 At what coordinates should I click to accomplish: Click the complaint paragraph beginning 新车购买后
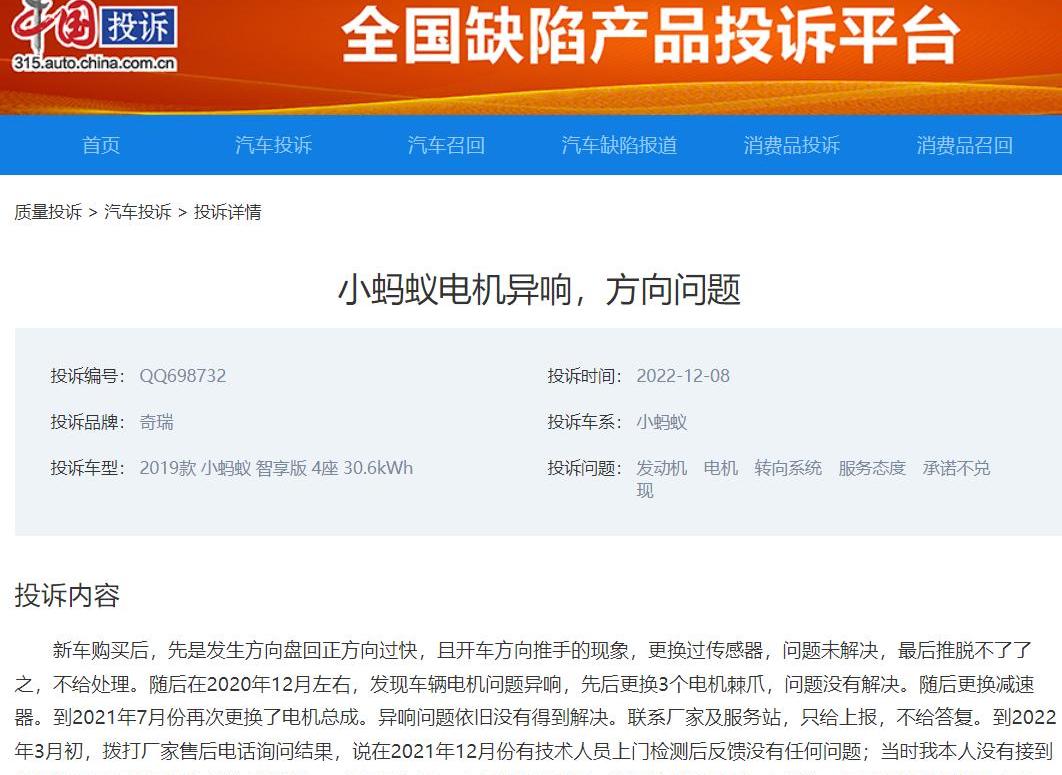click(x=535, y=705)
